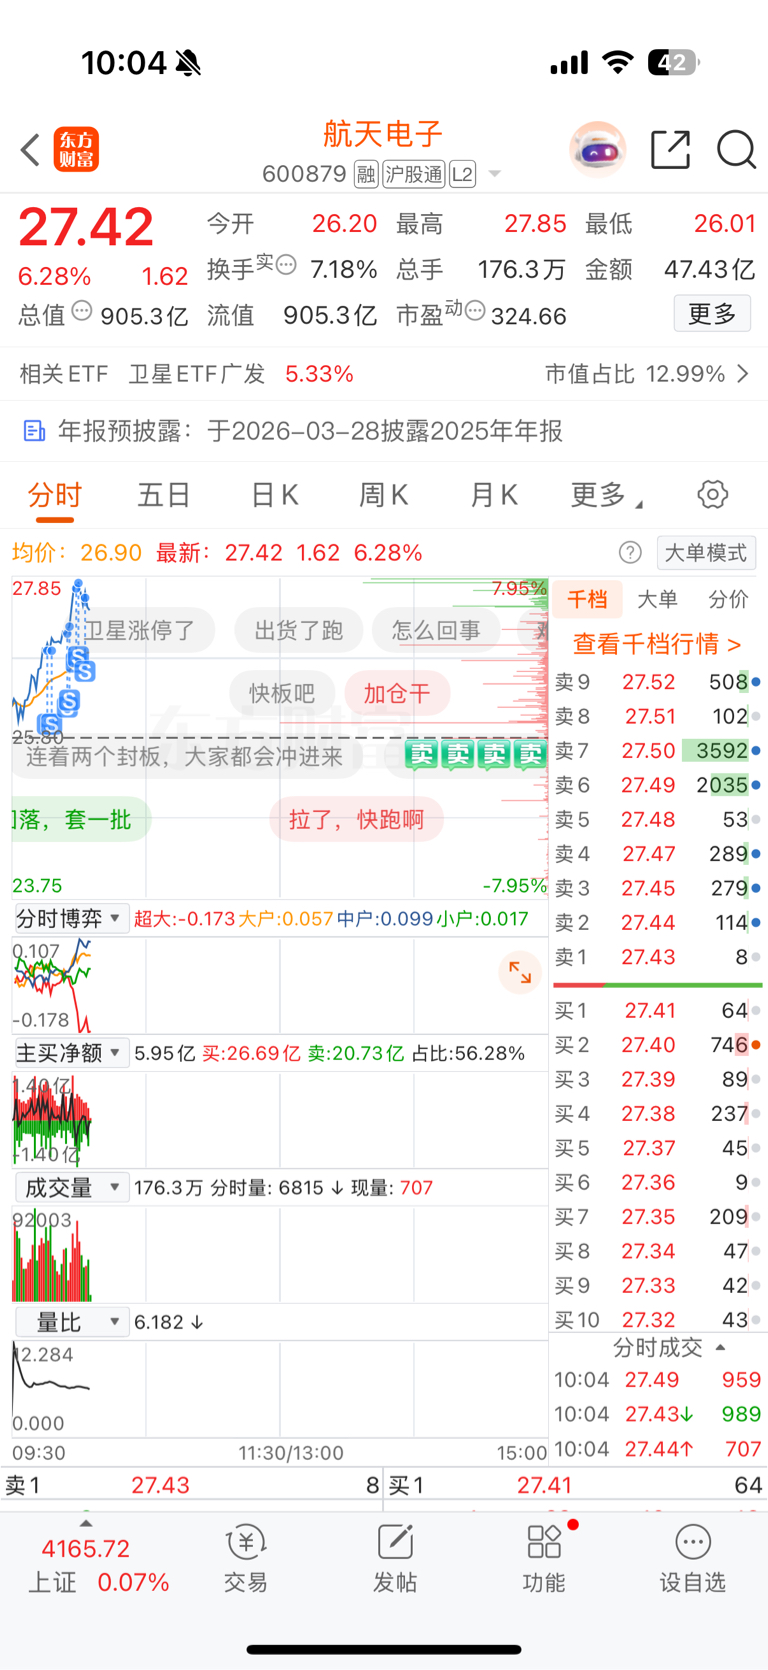Tap the share icon in header

(670, 150)
